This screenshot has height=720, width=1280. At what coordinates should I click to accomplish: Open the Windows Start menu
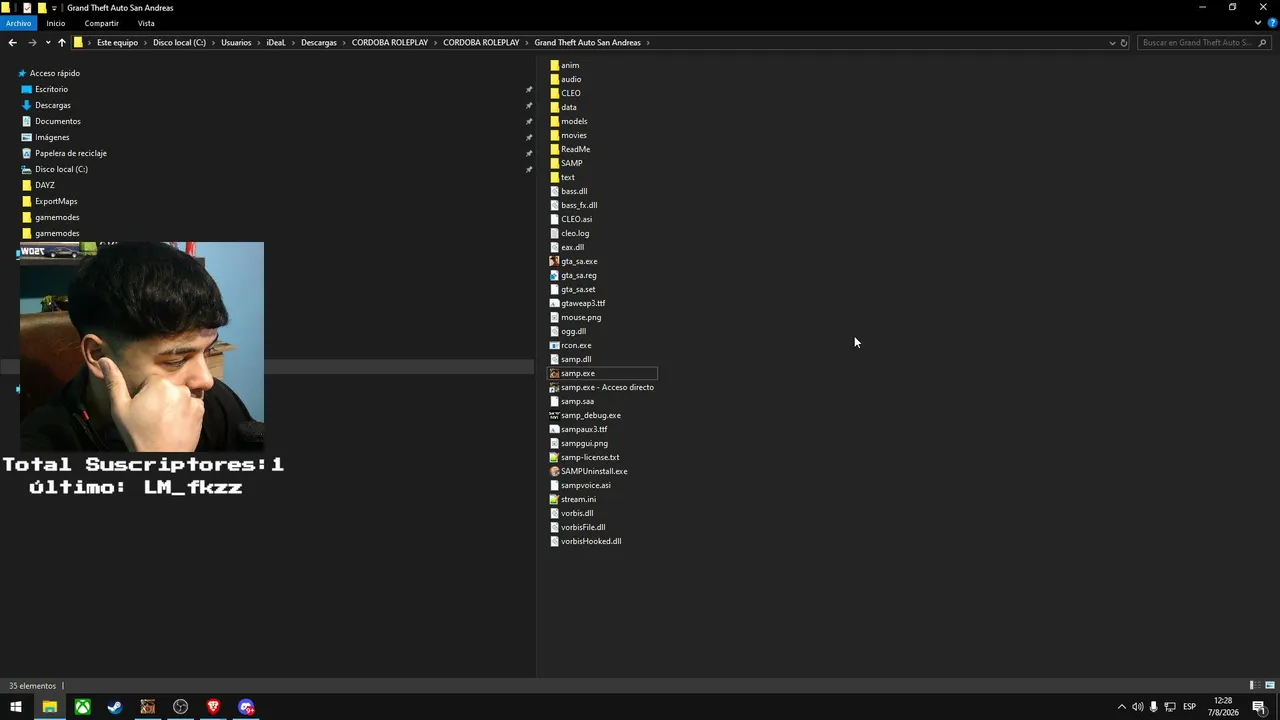click(16, 707)
